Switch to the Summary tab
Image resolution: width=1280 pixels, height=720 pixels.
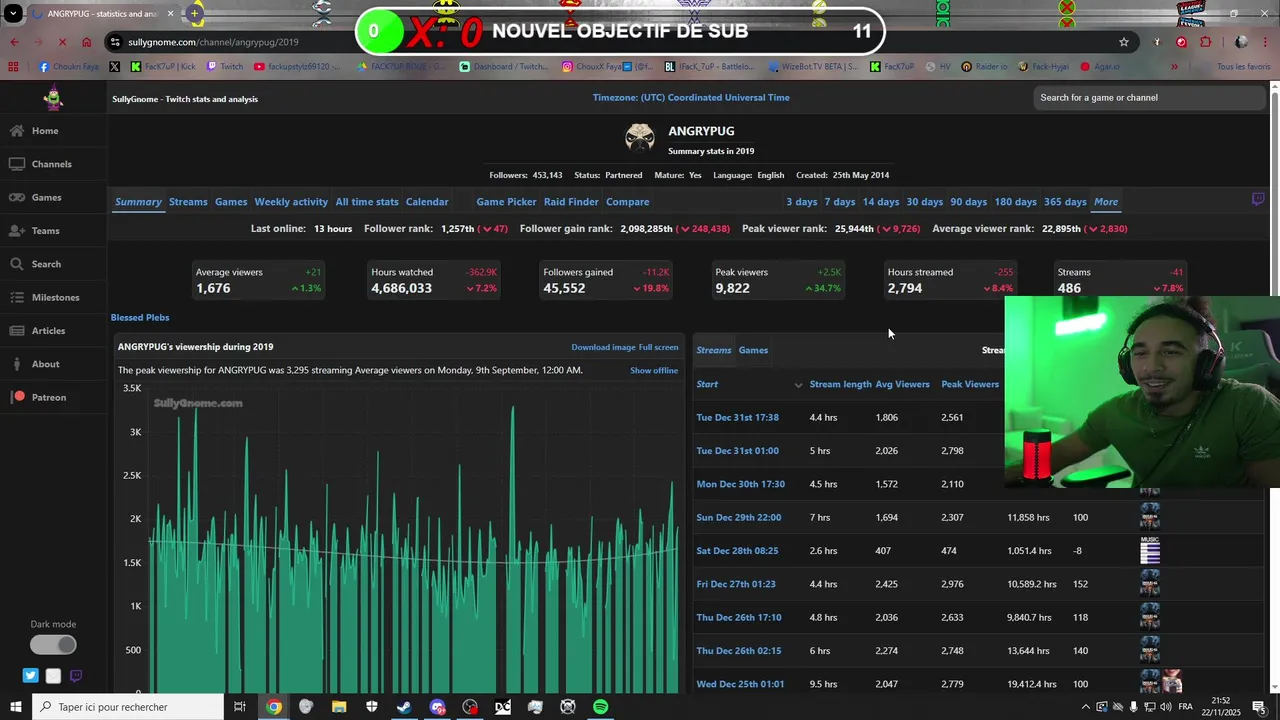click(138, 202)
